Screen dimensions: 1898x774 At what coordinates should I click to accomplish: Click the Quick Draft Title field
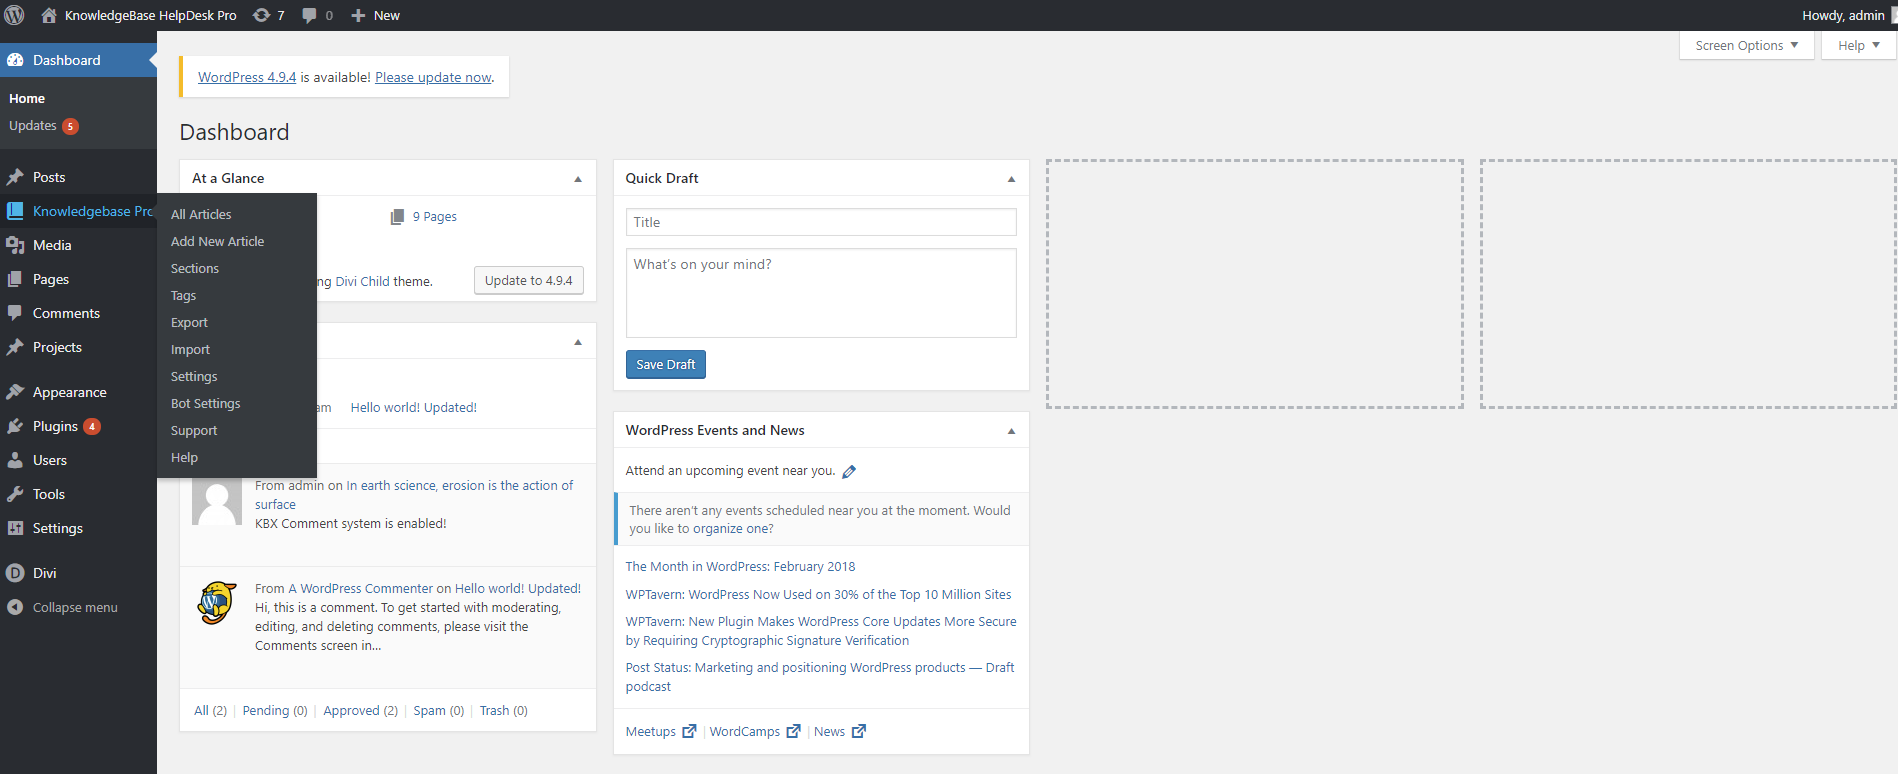[821, 222]
